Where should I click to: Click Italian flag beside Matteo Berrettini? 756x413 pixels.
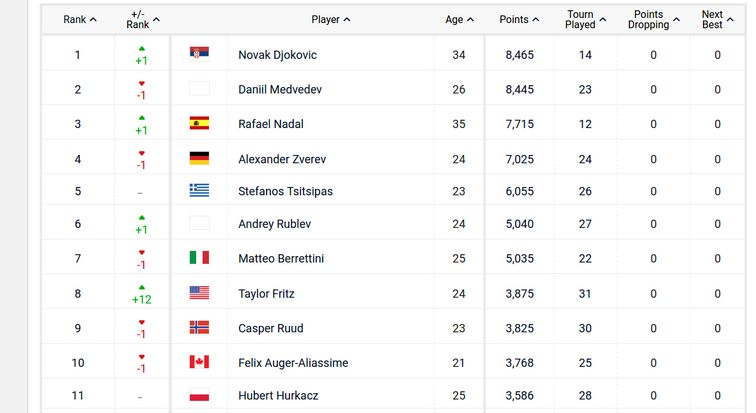click(x=199, y=258)
